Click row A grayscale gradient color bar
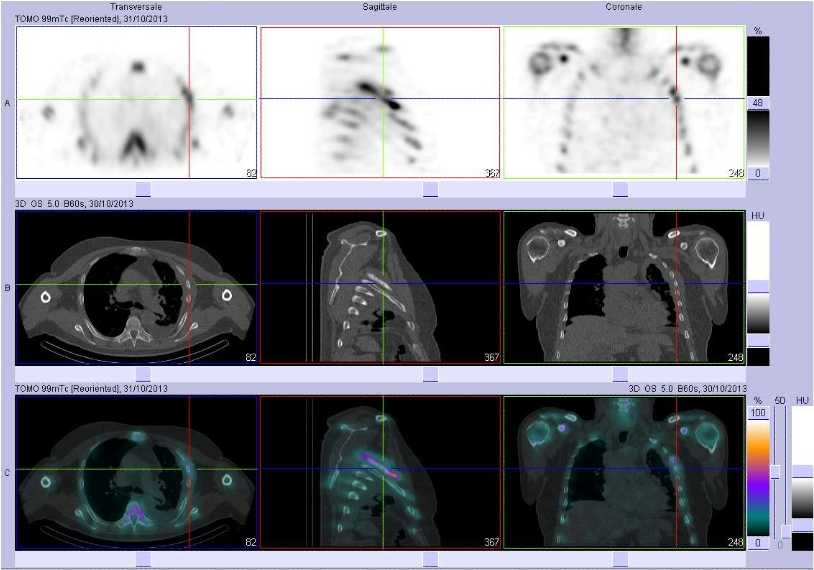 click(758, 138)
